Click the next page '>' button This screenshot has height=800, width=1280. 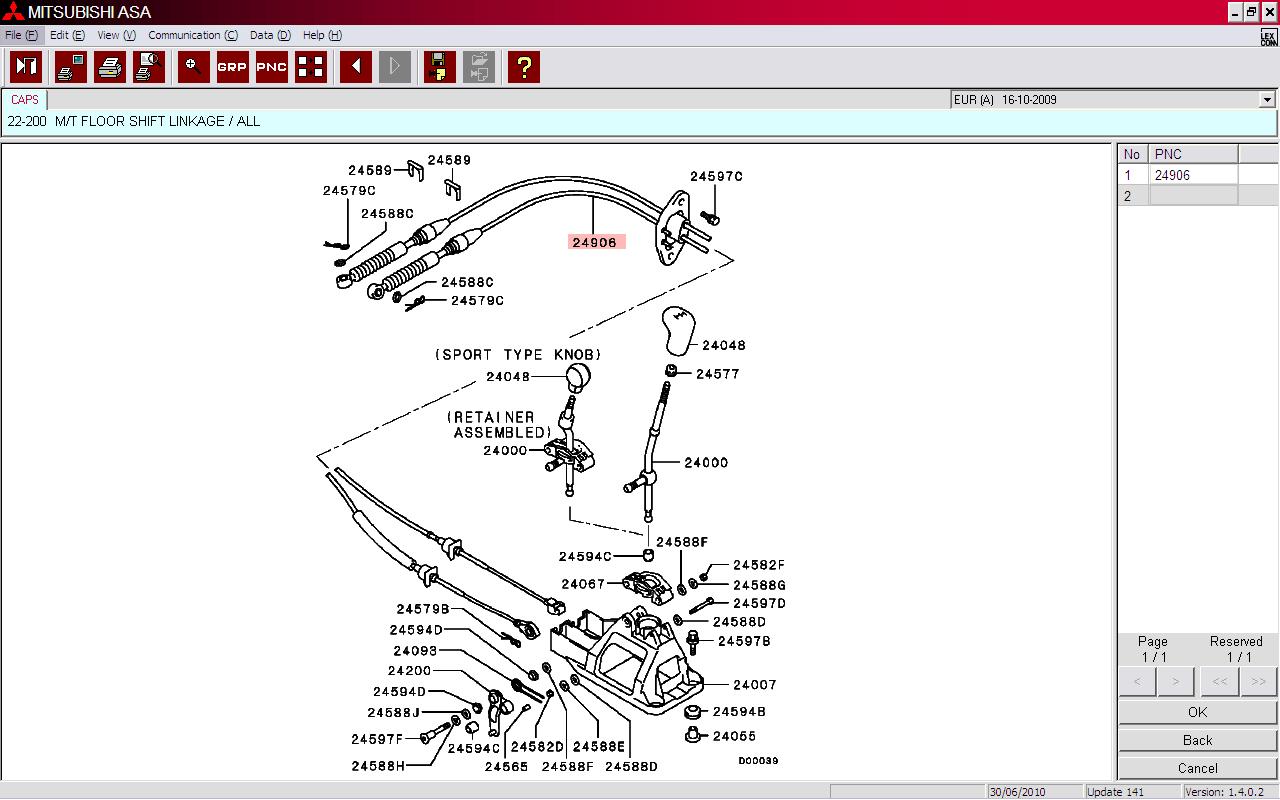pyautogui.click(x=1176, y=681)
